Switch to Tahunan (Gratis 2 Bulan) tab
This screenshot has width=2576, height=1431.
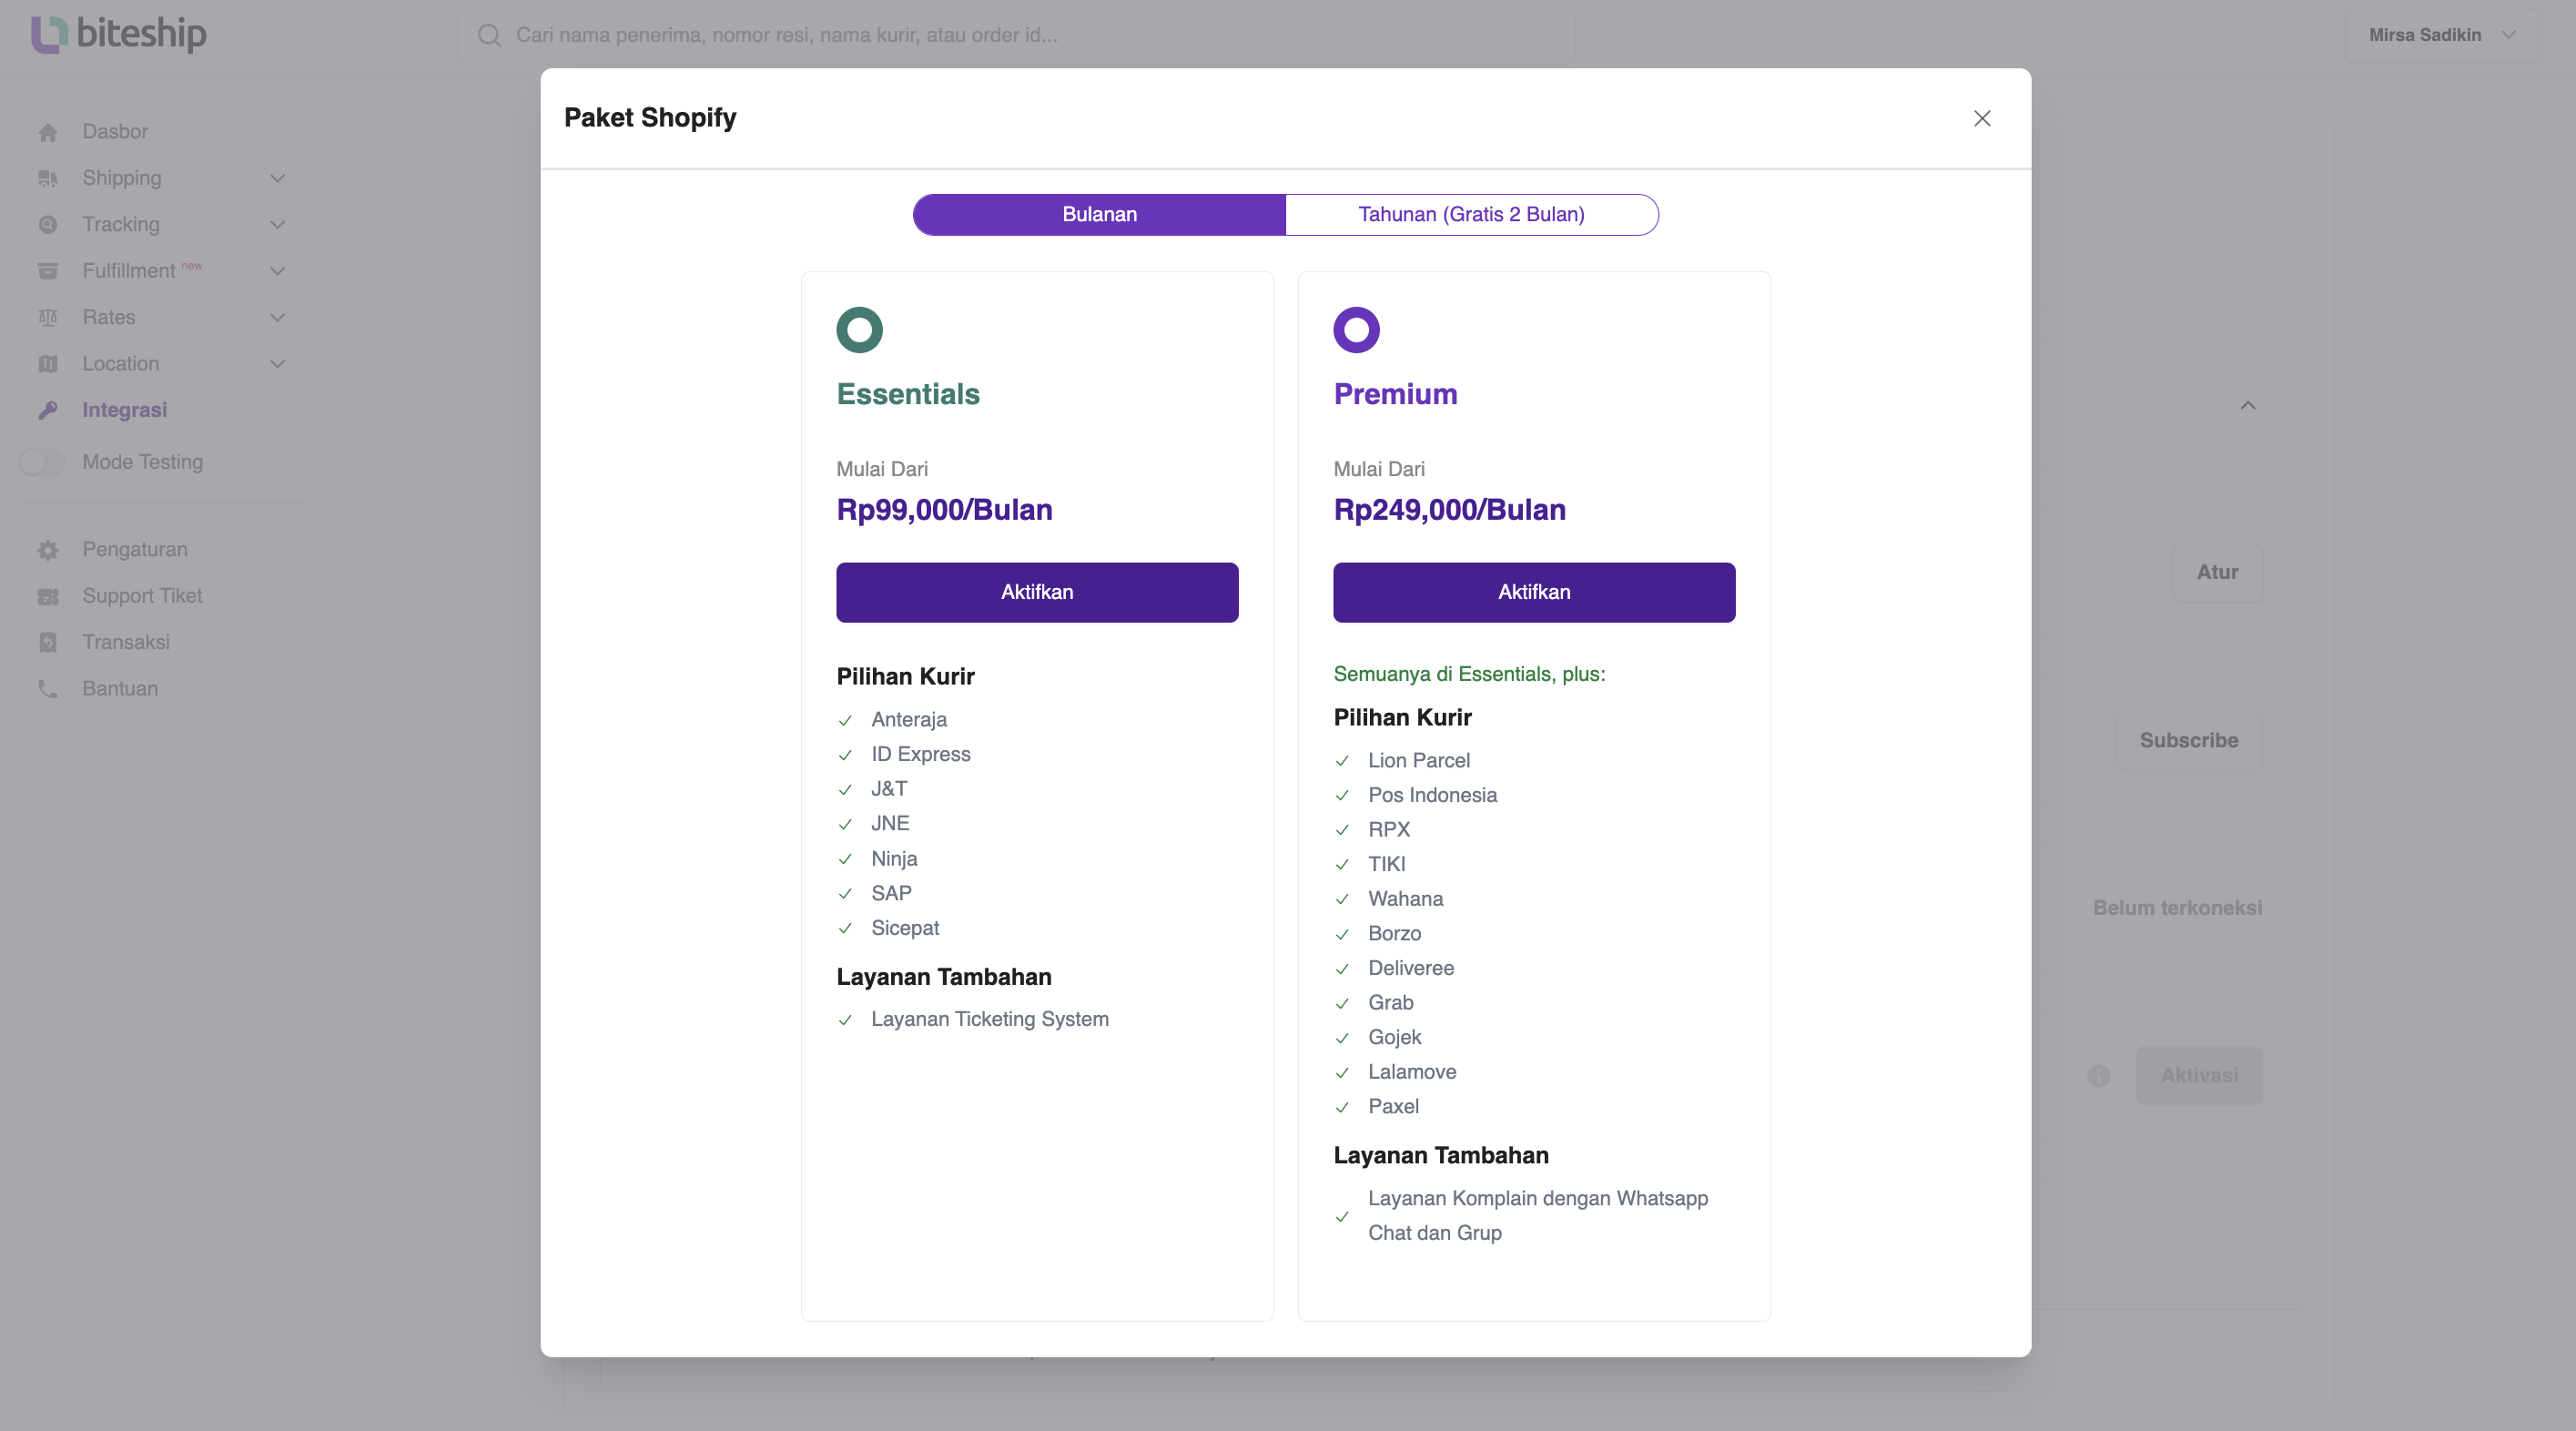[x=1471, y=214]
